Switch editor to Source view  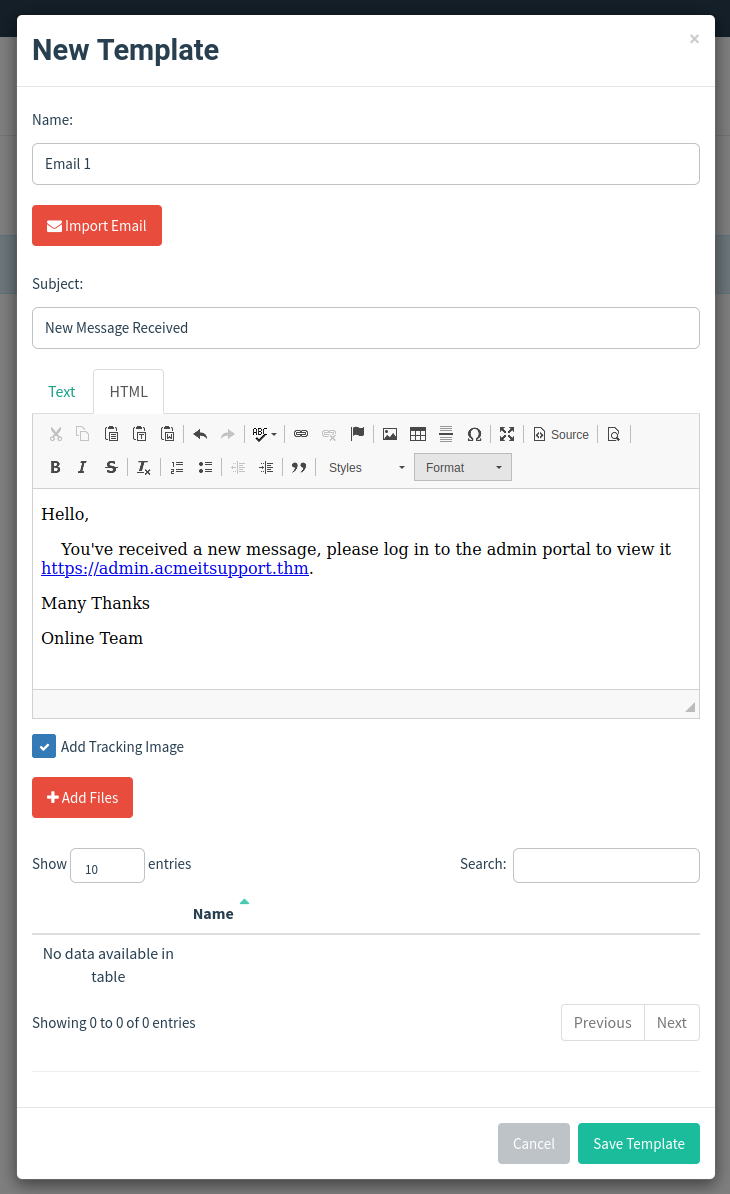561,434
